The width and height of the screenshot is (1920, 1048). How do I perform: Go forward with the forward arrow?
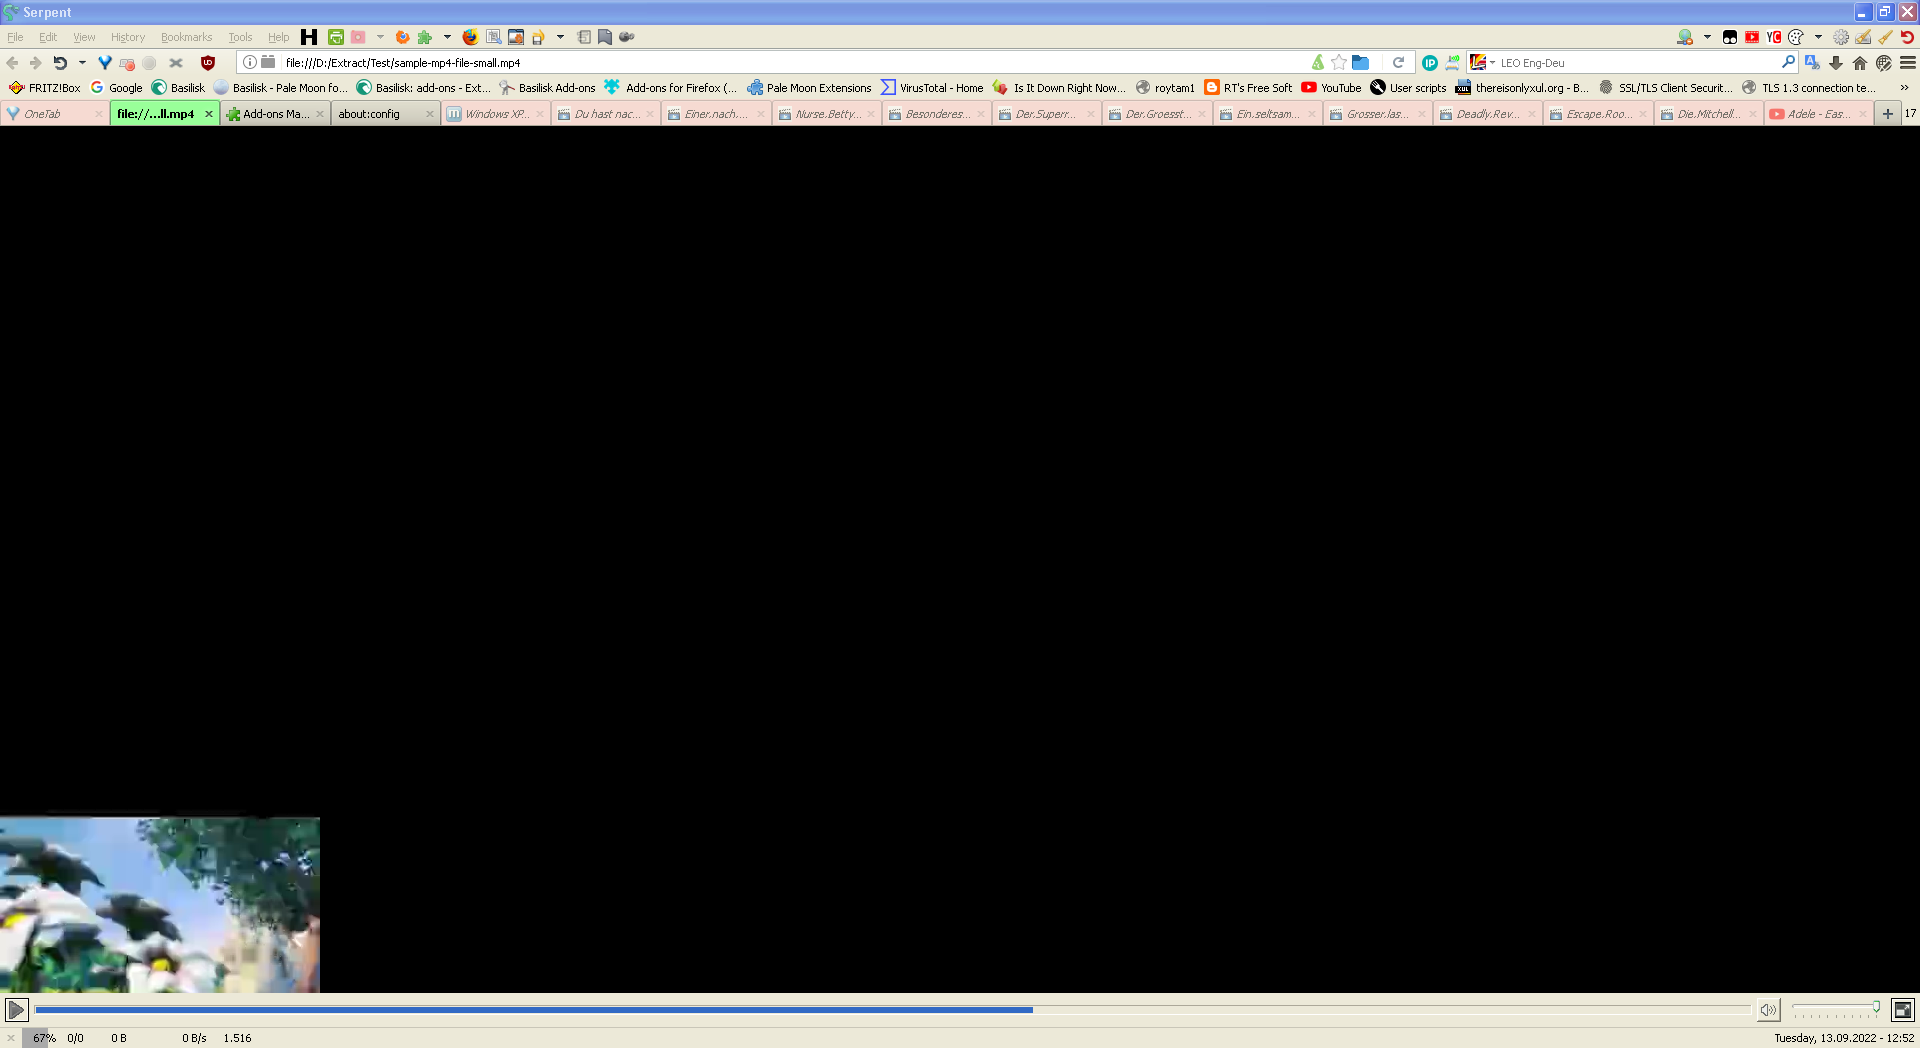36,62
